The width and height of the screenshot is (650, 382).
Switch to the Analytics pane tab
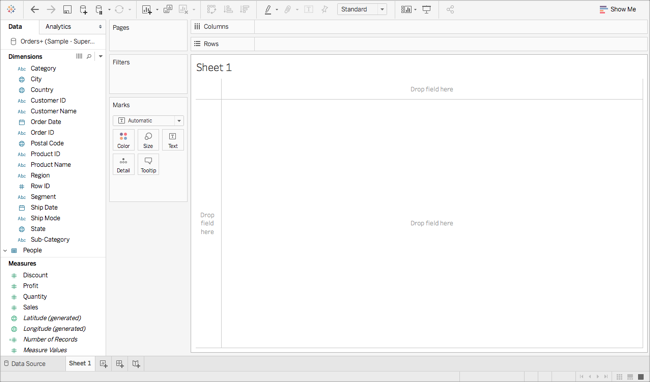click(58, 27)
